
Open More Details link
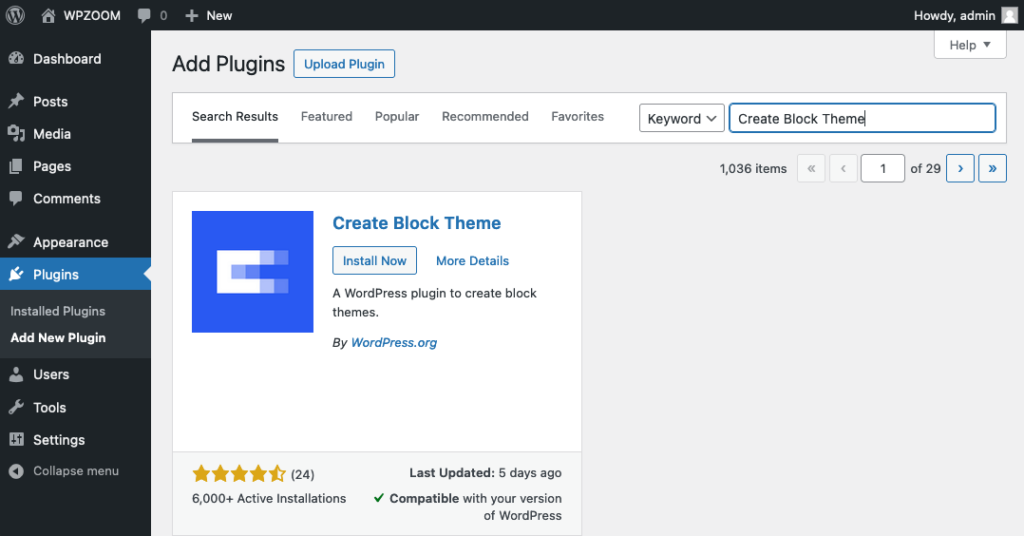tap(472, 261)
